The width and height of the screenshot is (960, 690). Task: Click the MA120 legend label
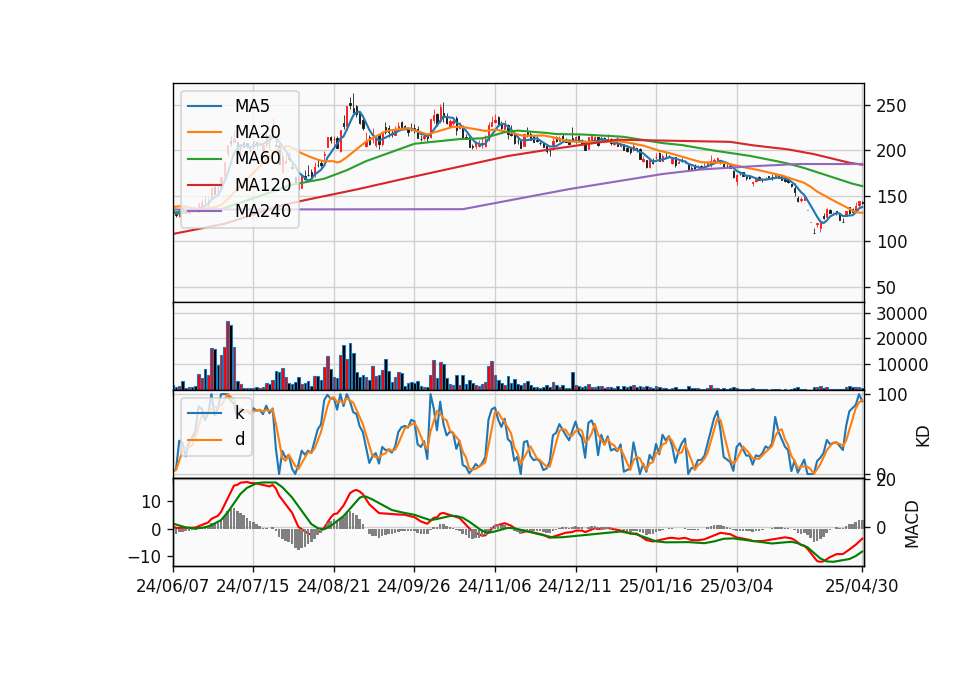coord(263,184)
